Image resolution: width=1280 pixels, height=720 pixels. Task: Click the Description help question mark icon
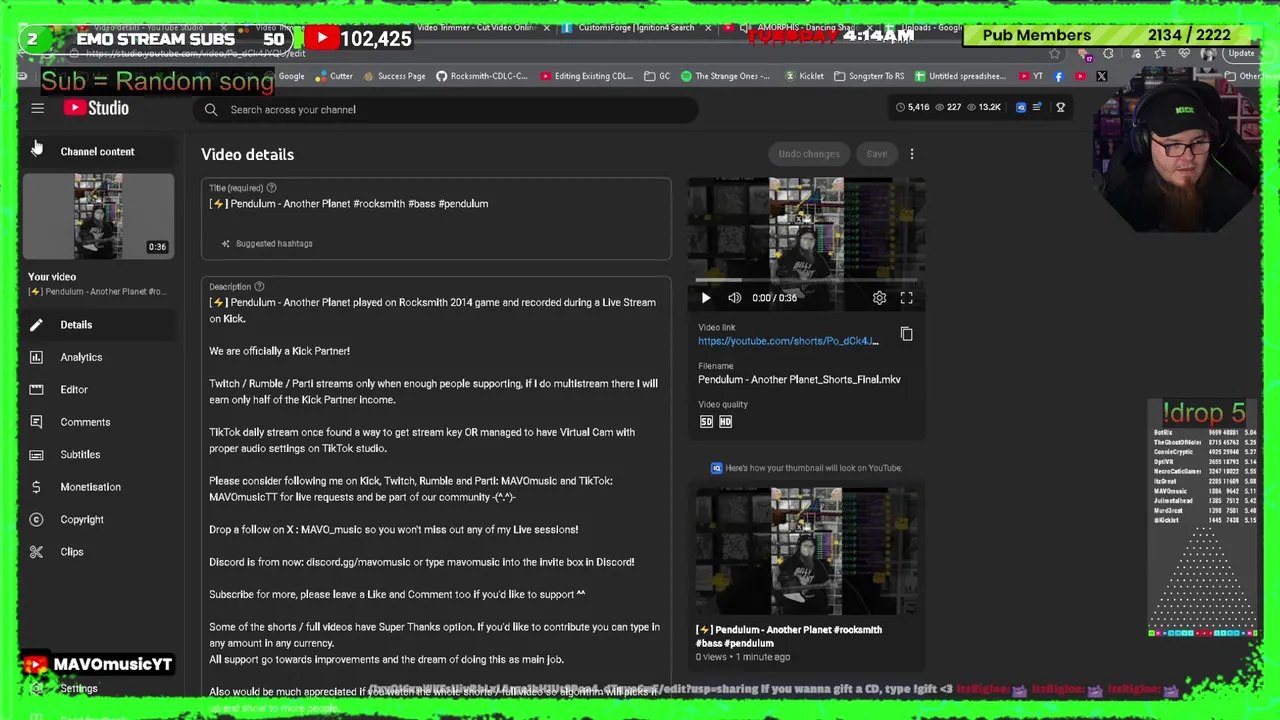pos(259,287)
